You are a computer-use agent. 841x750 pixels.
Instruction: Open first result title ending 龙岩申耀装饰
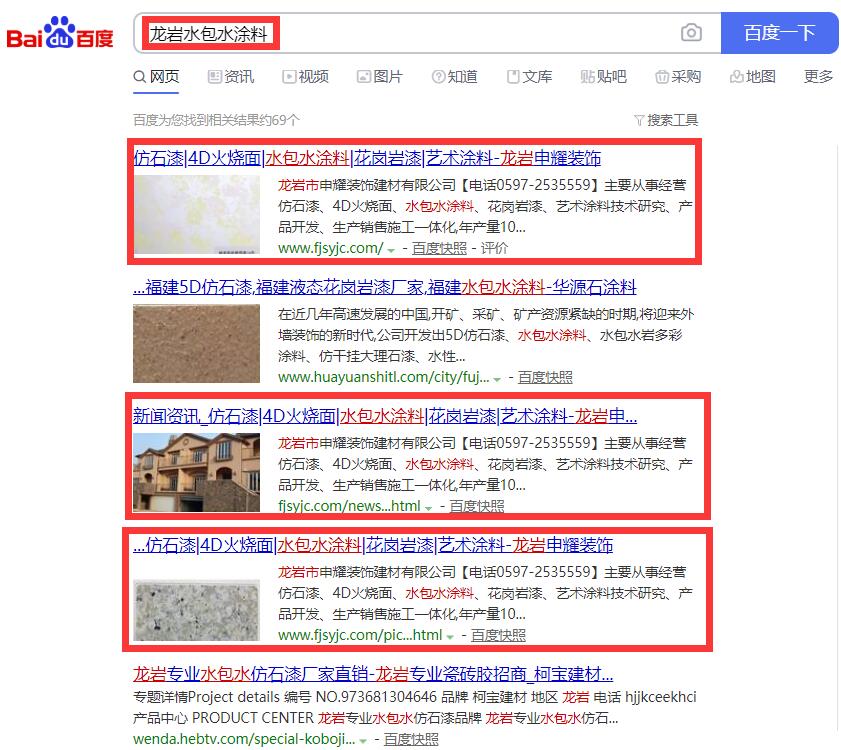pyautogui.click(x=367, y=158)
